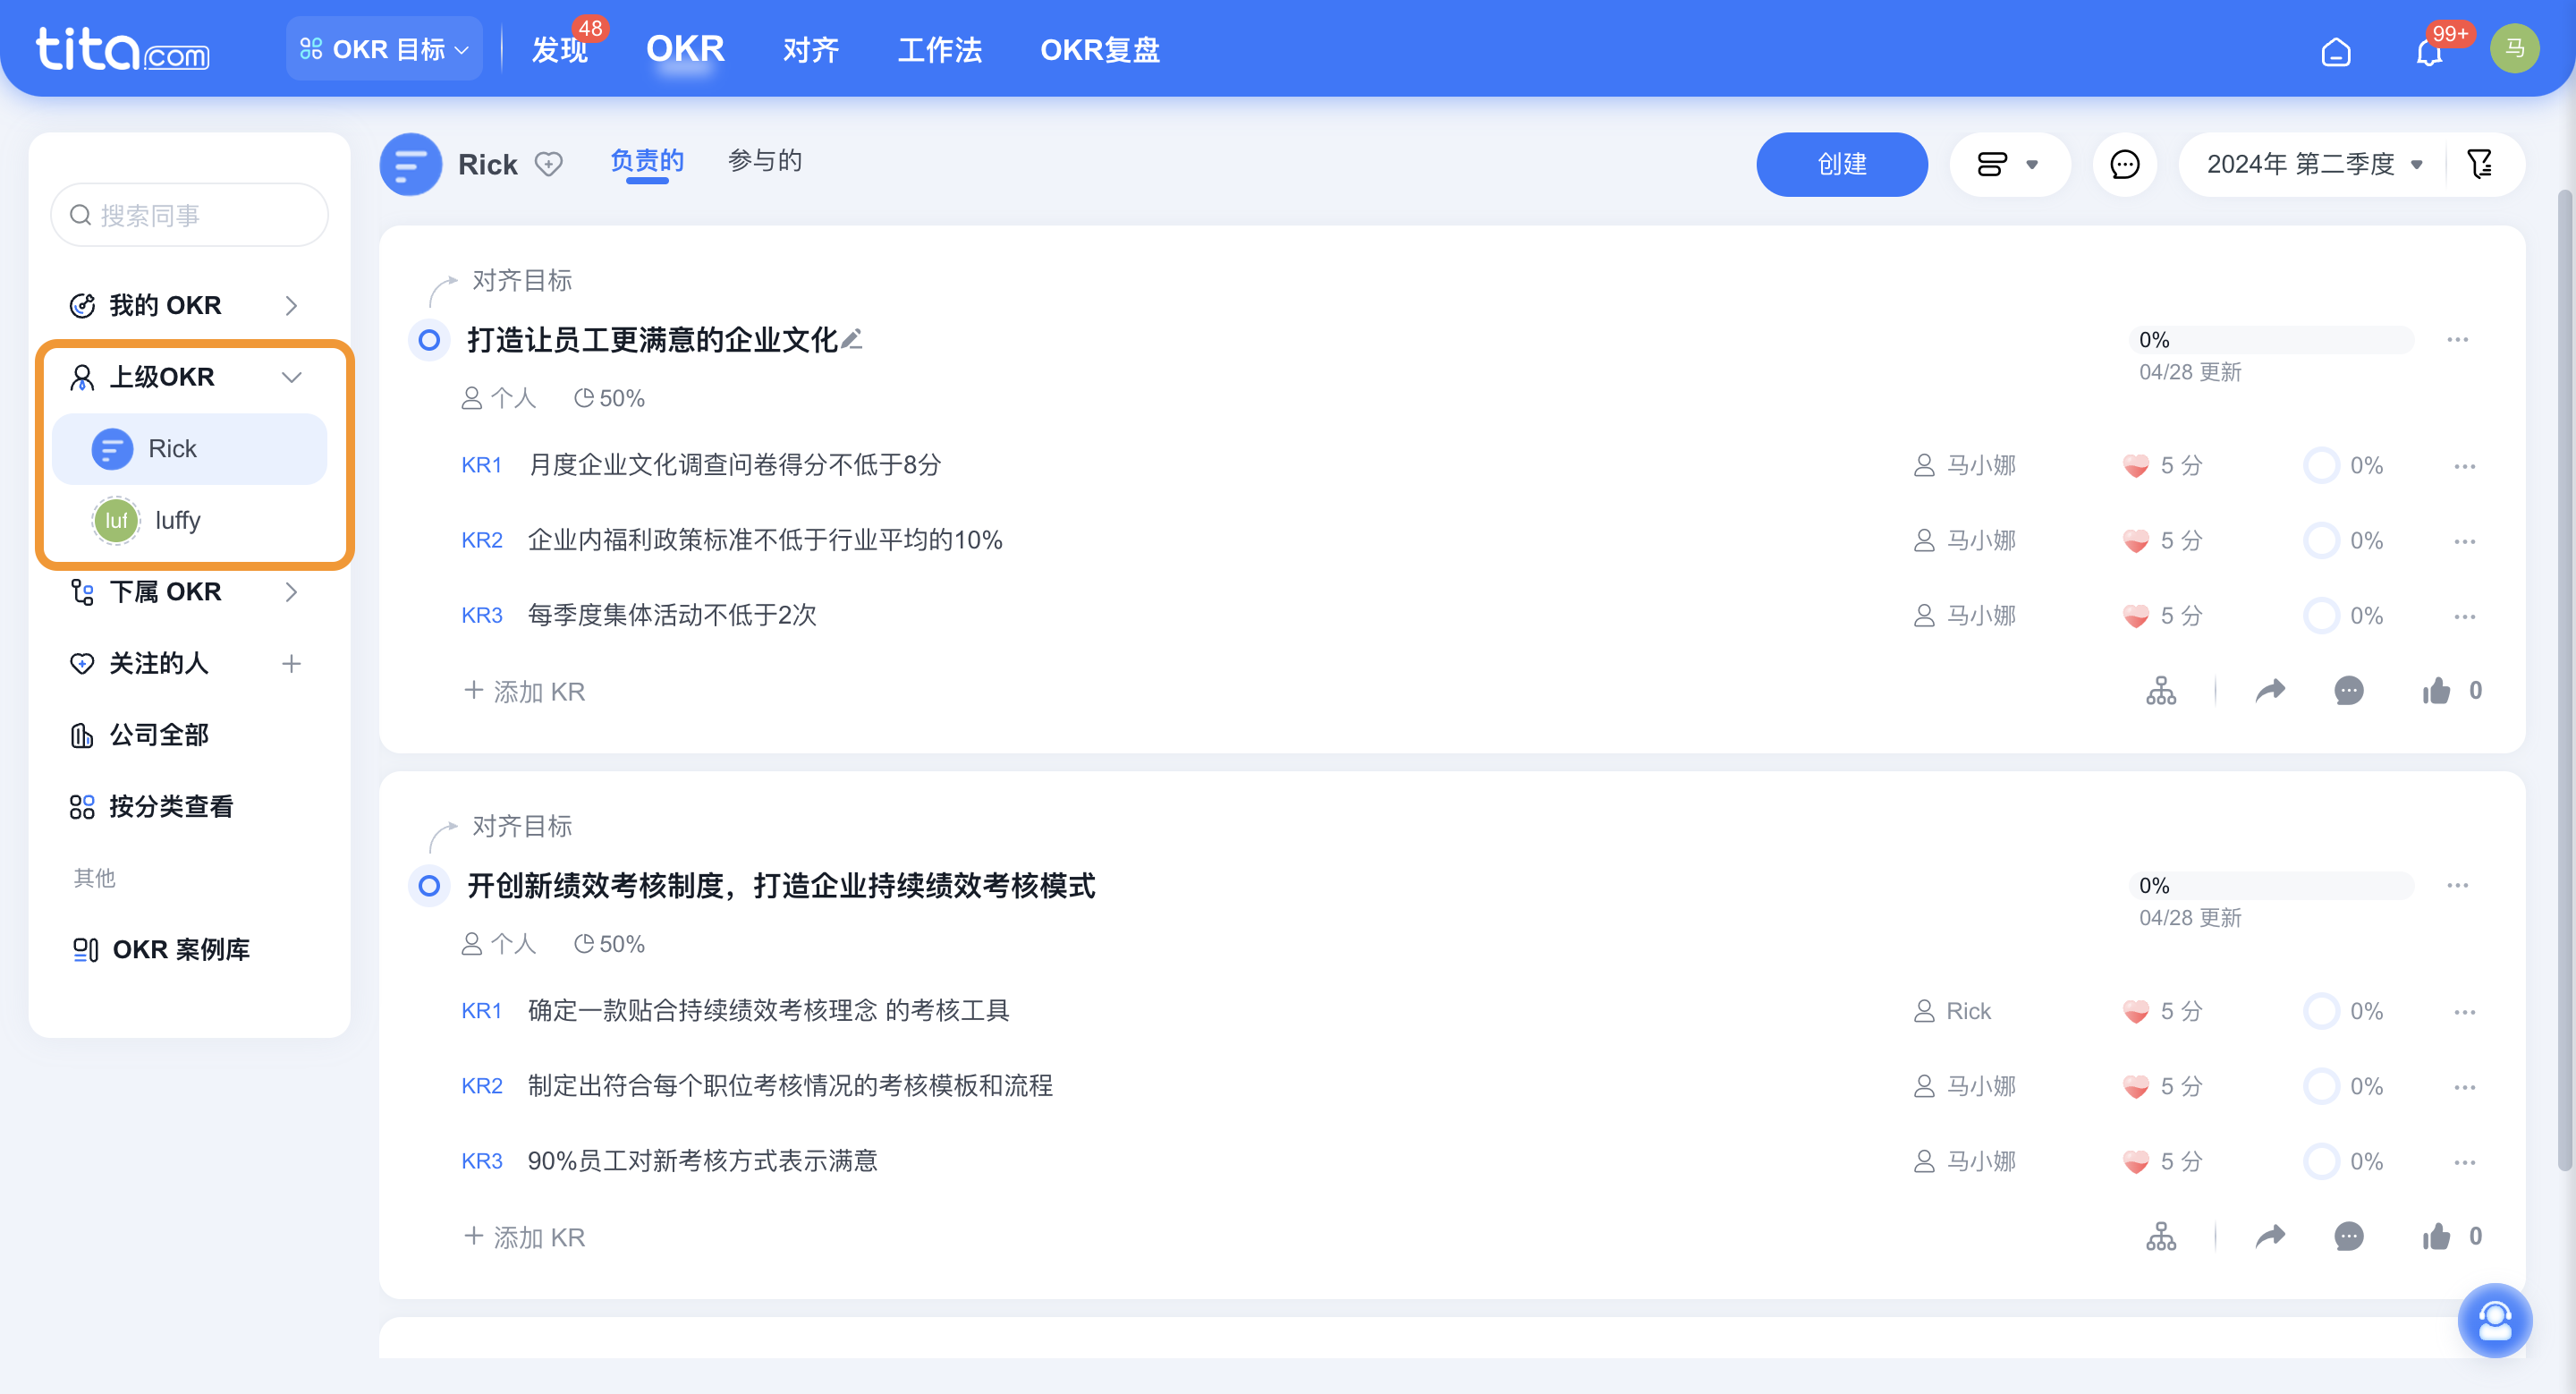Click the 5 分 confidence of 制定出符合 KR
The height and width of the screenshot is (1394, 2576).
tap(2162, 1086)
